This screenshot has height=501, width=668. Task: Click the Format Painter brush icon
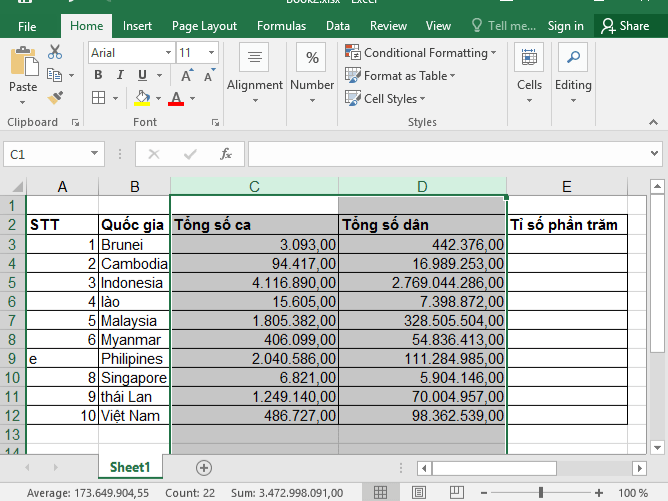coord(55,97)
